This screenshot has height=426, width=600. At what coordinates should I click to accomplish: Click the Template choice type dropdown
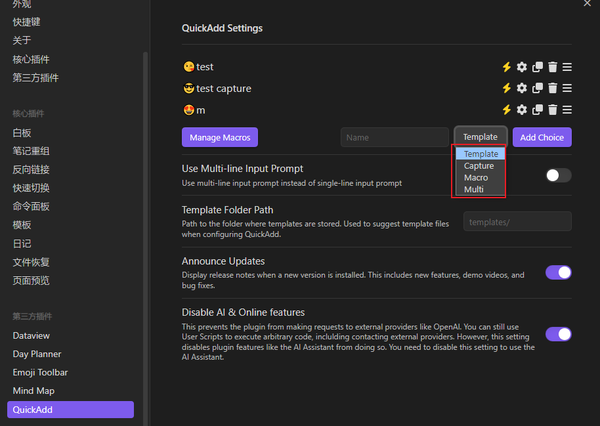pyautogui.click(x=481, y=137)
